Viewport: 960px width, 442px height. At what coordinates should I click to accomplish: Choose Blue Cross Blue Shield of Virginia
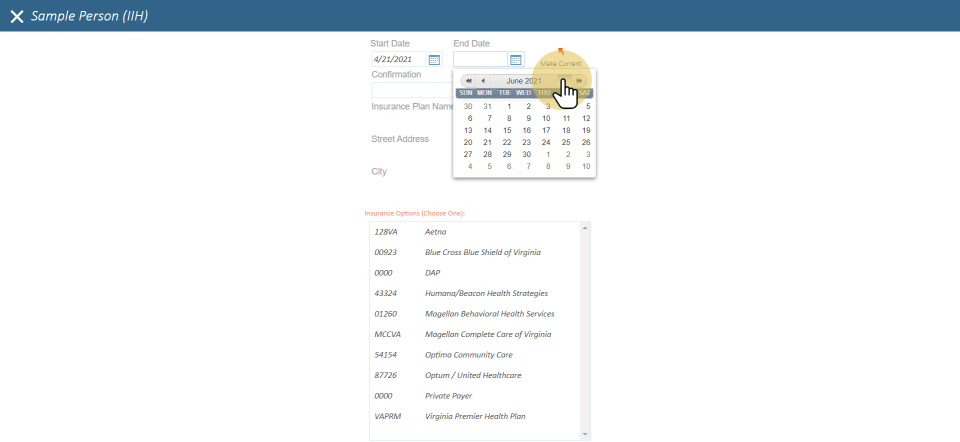(x=482, y=253)
